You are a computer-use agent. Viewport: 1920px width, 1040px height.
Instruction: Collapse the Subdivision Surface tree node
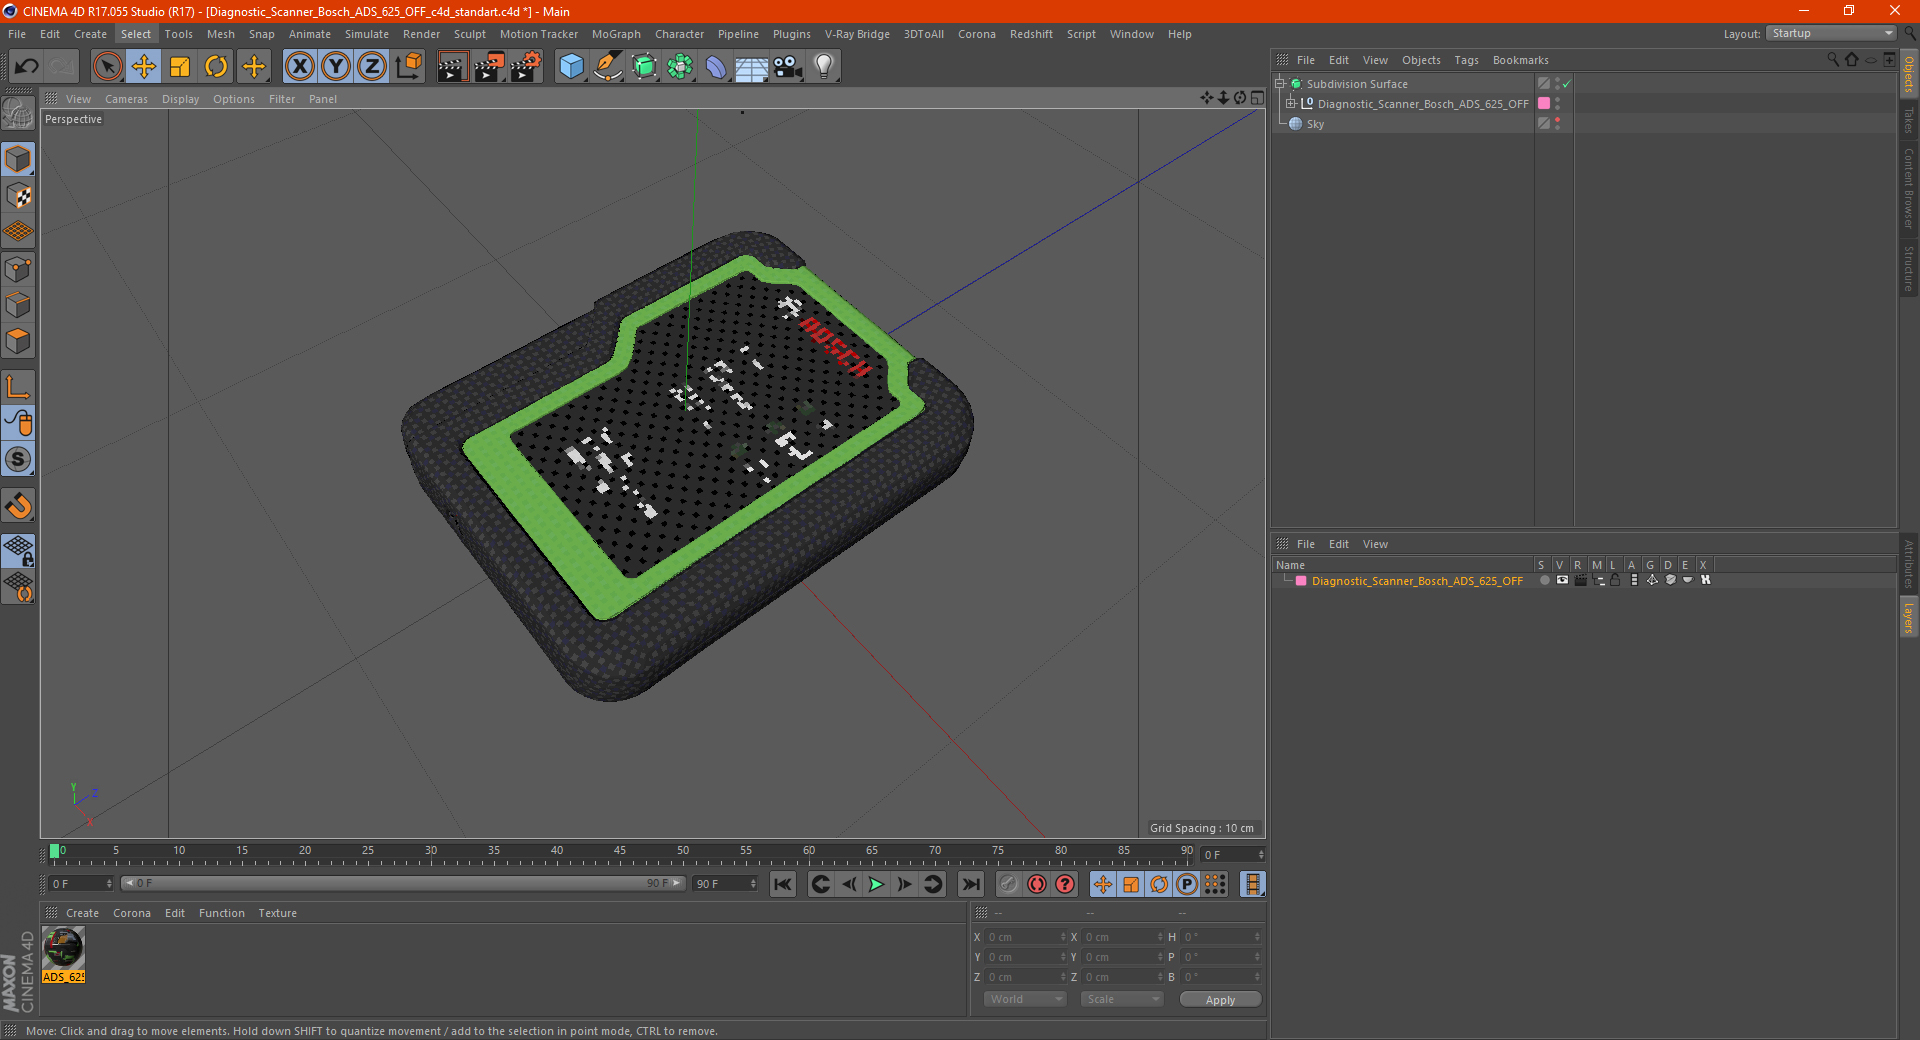[x=1280, y=84]
